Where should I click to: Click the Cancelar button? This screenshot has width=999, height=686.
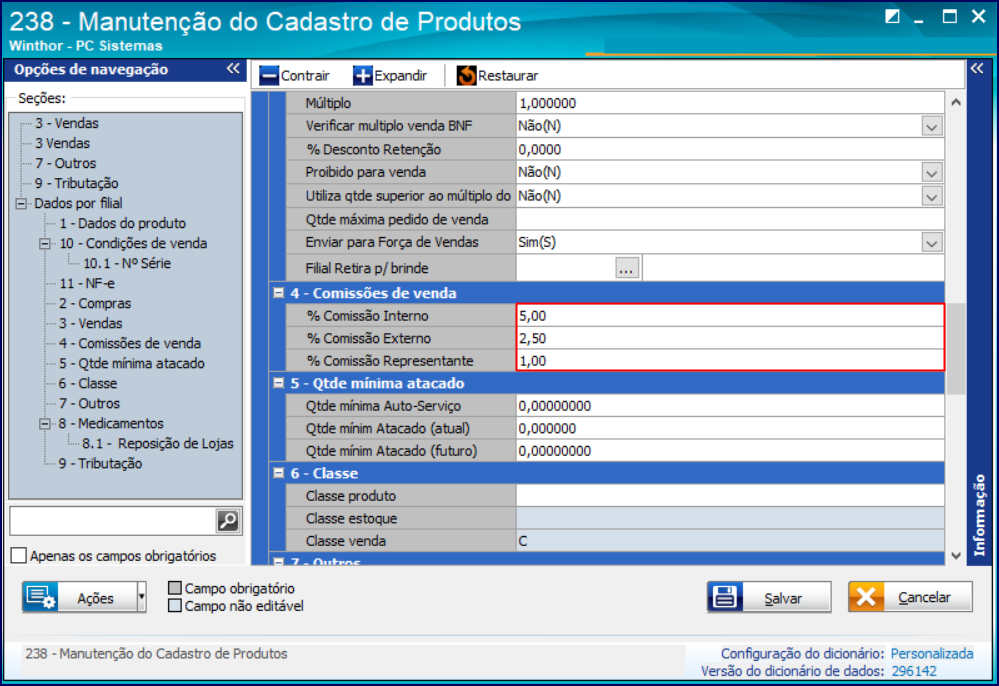click(x=910, y=597)
